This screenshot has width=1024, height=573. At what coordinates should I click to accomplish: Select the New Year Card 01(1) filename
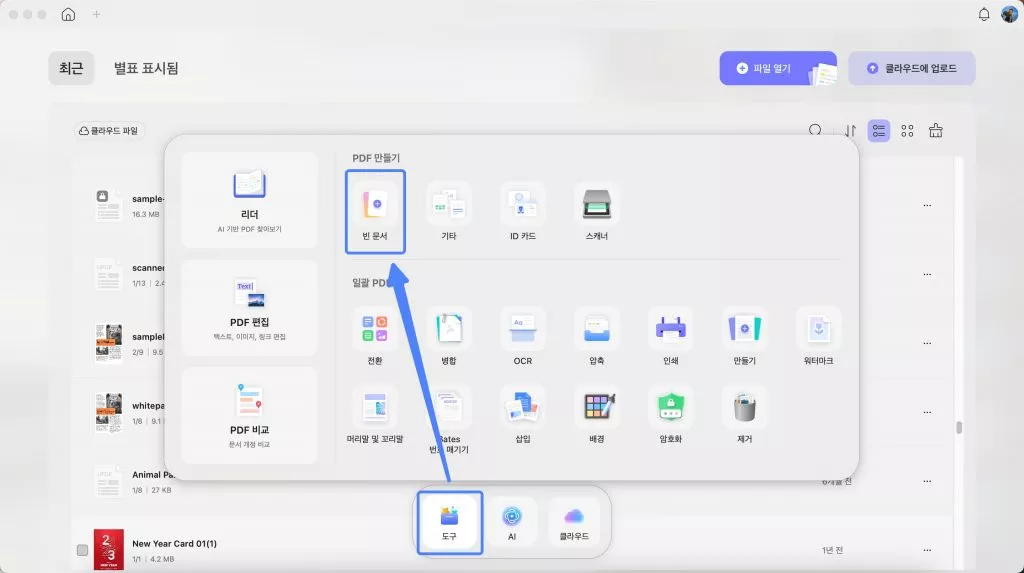pos(174,544)
